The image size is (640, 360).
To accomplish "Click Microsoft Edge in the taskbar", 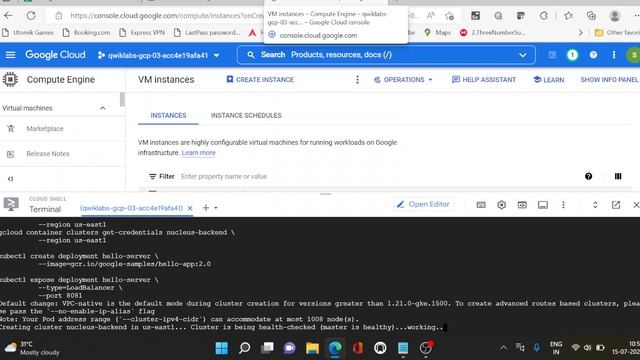I will (x=335, y=348).
